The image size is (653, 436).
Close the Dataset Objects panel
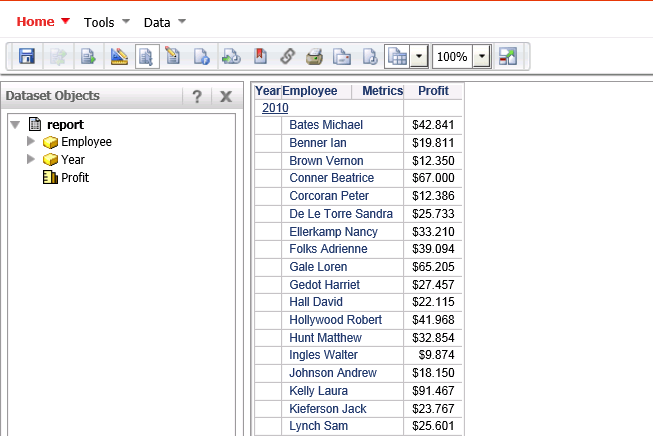[x=226, y=96]
